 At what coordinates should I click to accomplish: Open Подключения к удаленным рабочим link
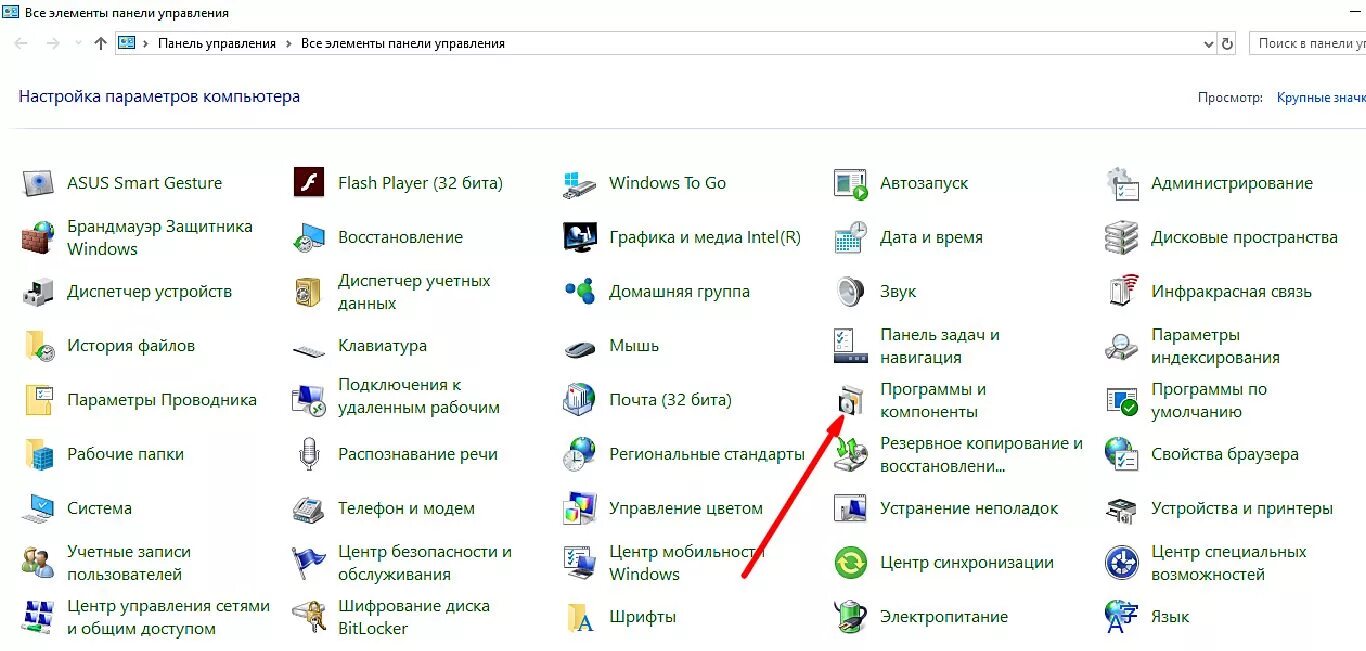[419, 396]
